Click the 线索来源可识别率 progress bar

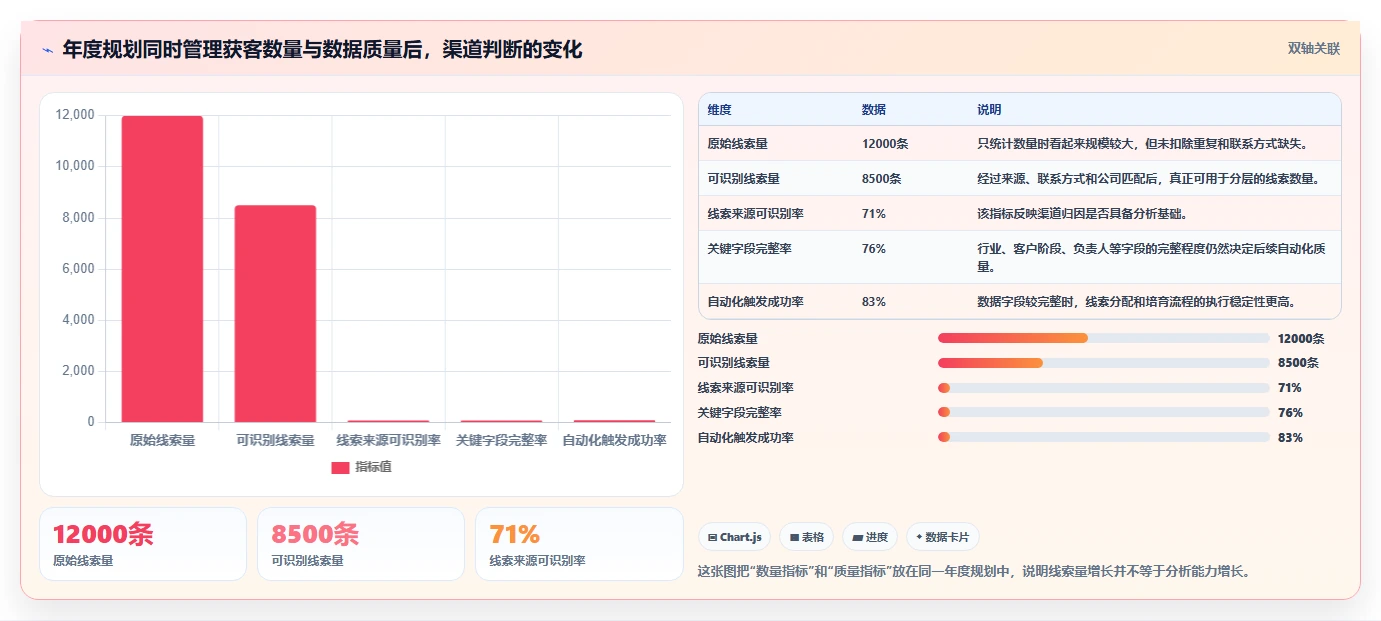(1103, 388)
